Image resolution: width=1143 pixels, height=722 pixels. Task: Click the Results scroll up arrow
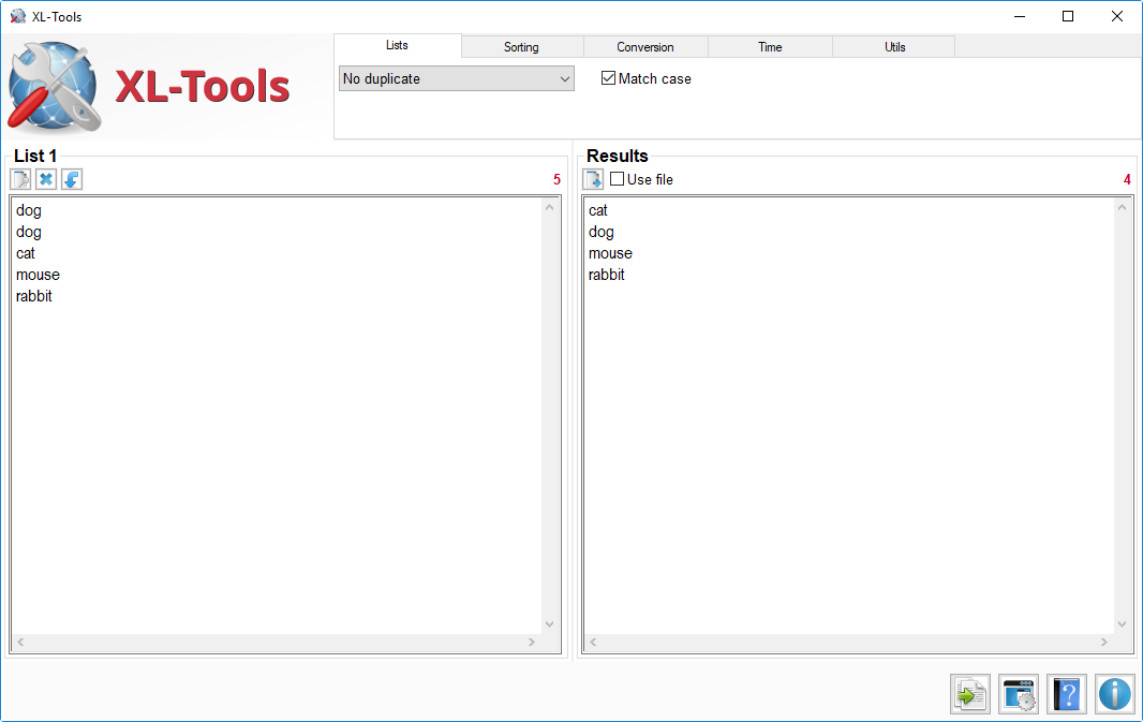pyautogui.click(x=1122, y=208)
